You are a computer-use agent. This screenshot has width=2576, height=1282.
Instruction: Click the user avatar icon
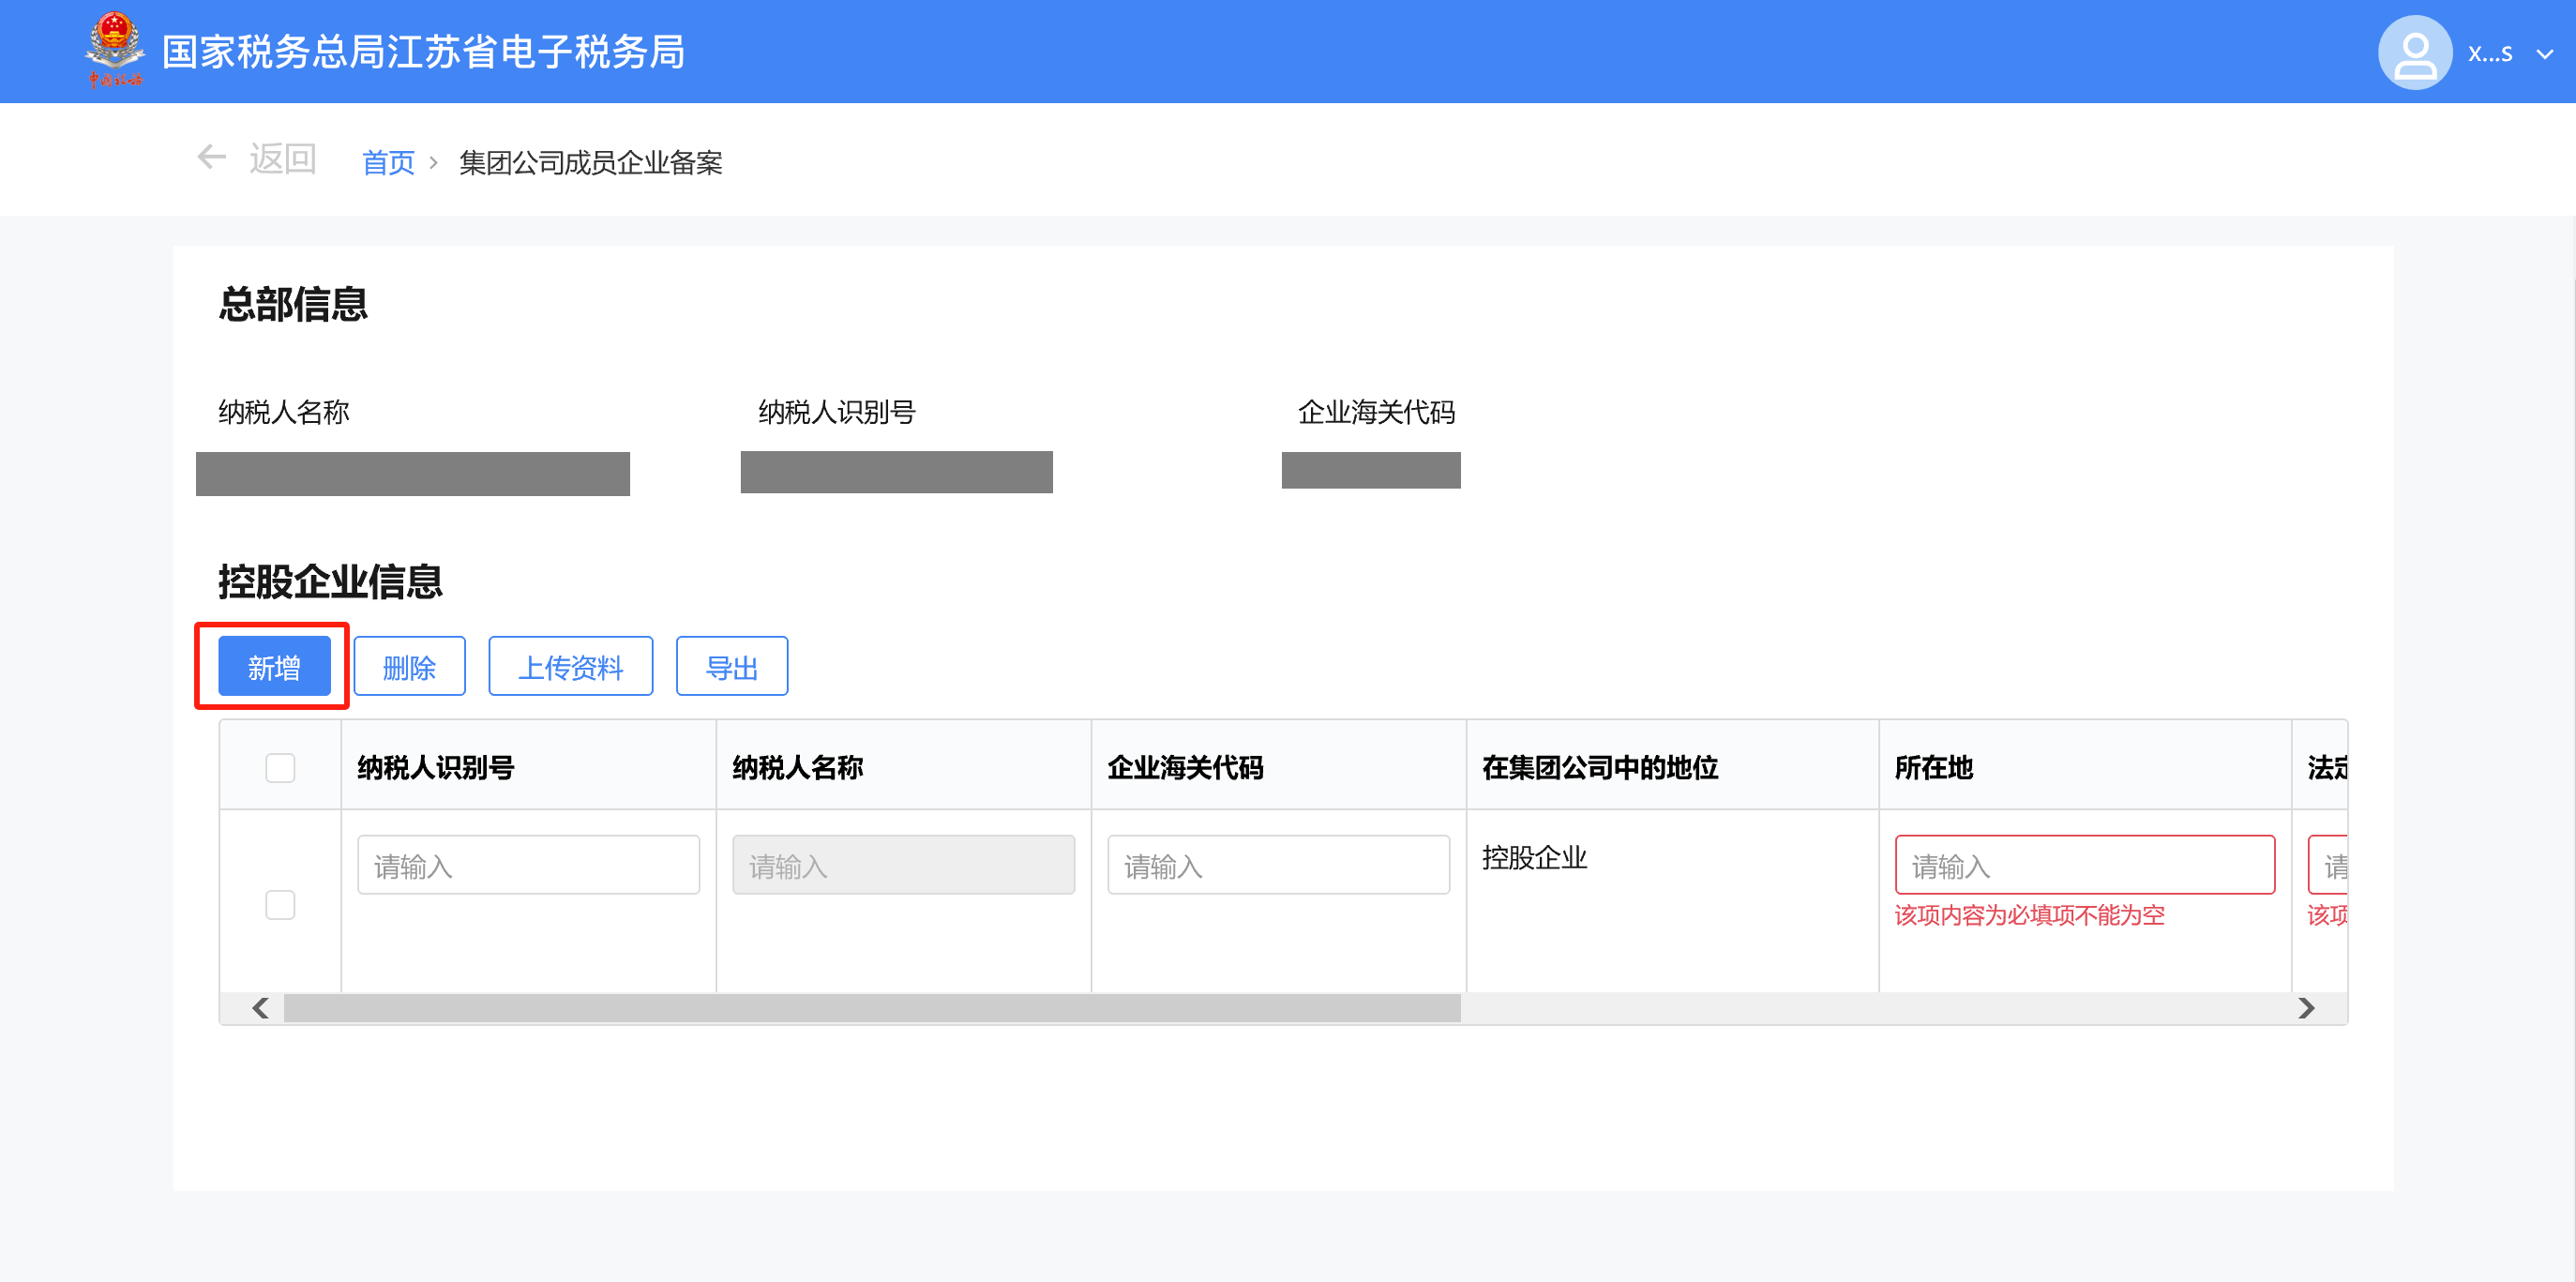(x=2414, y=53)
